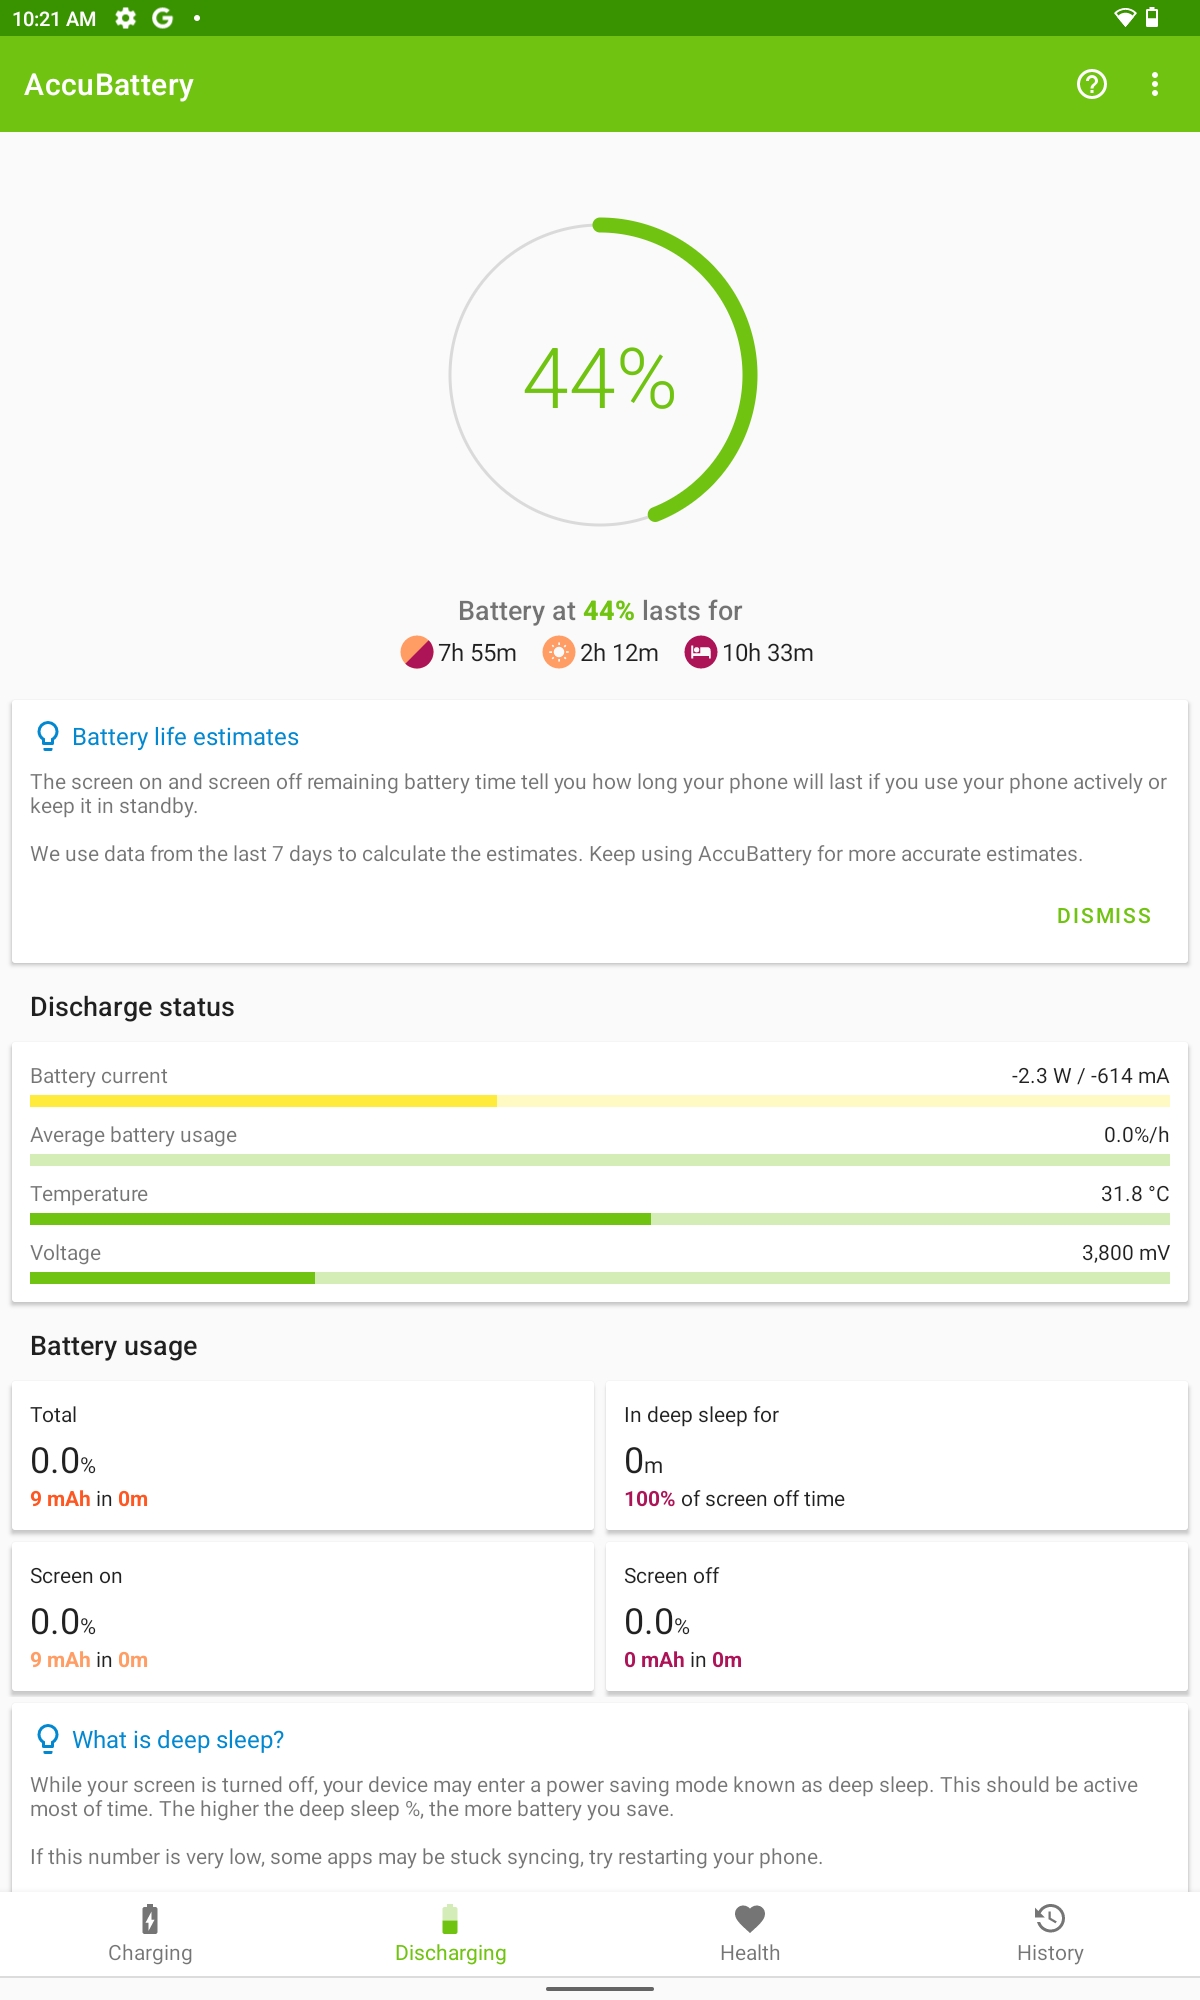The image size is (1200, 2000).
Task: Tap the deep sleep lightbulb icon
Action: tap(47, 1739)
